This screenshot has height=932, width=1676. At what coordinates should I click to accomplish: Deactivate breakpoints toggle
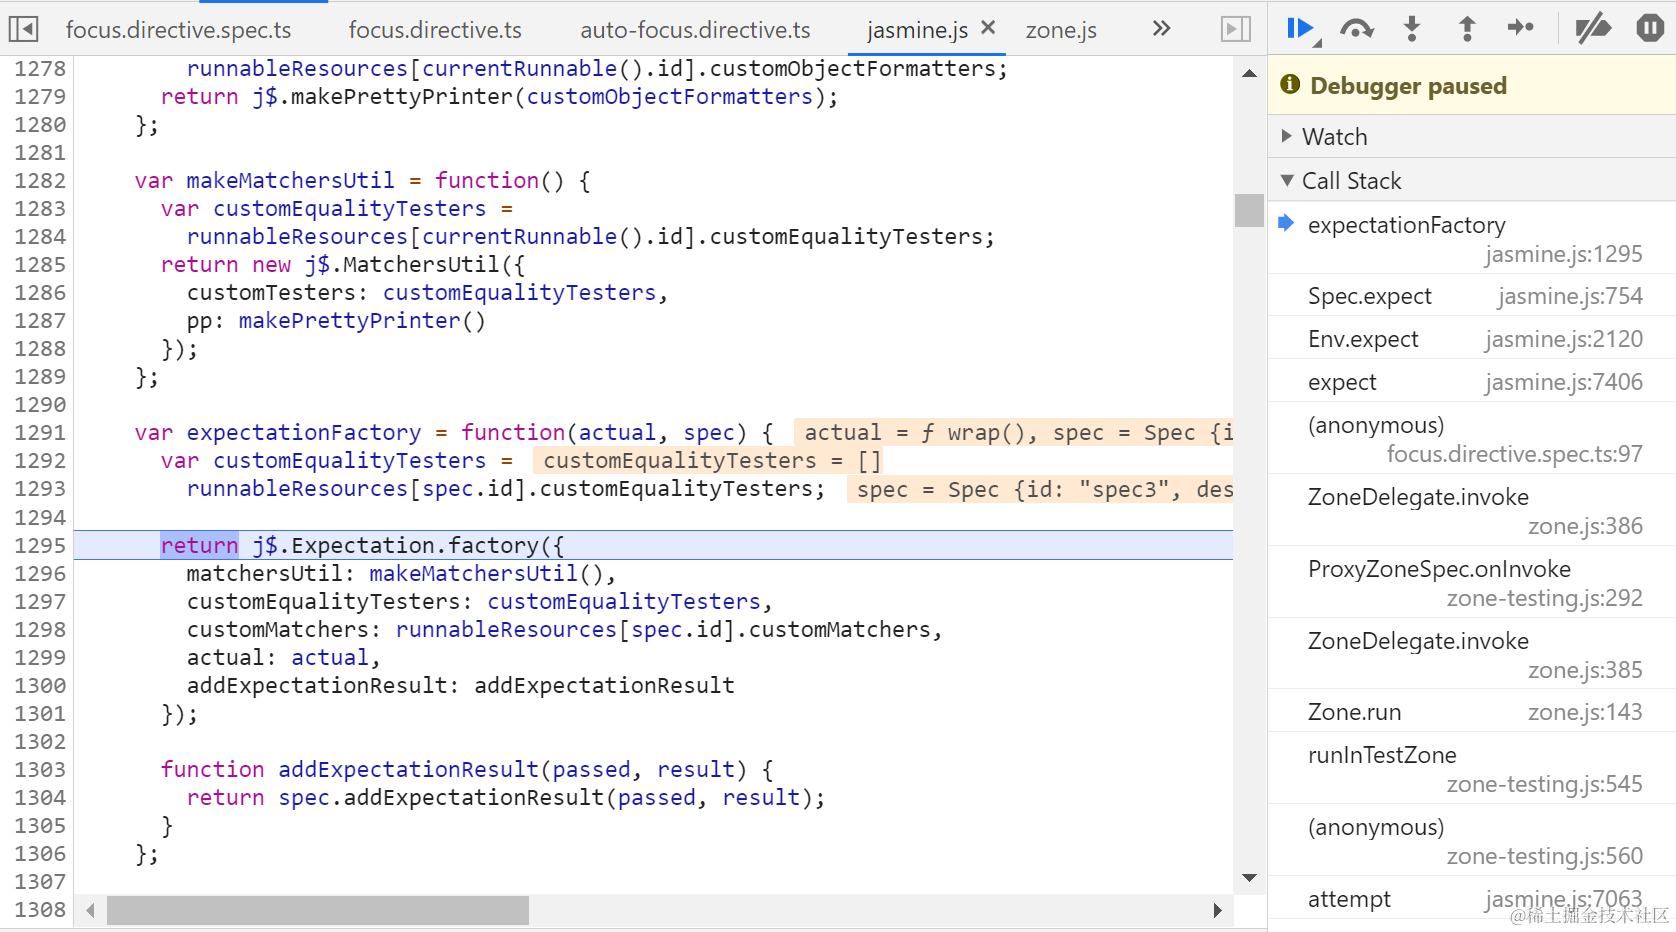click(x=1592, y=28)
